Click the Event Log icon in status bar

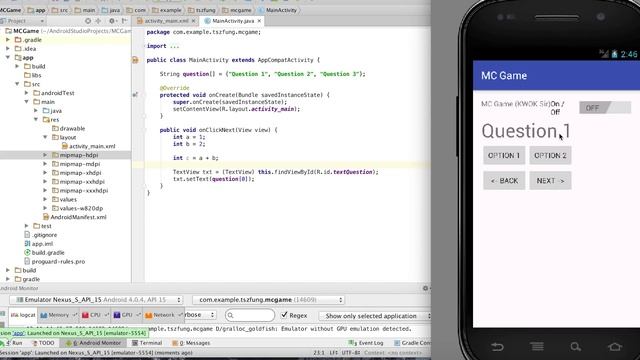tap(353, 343)
